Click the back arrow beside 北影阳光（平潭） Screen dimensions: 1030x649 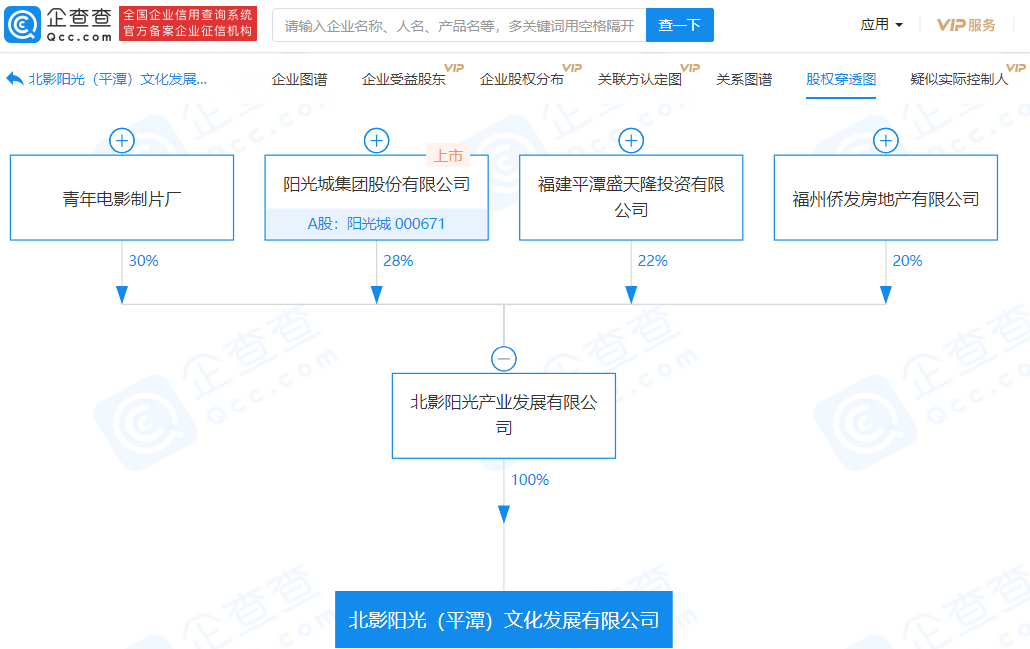click(x=14, y=79)
